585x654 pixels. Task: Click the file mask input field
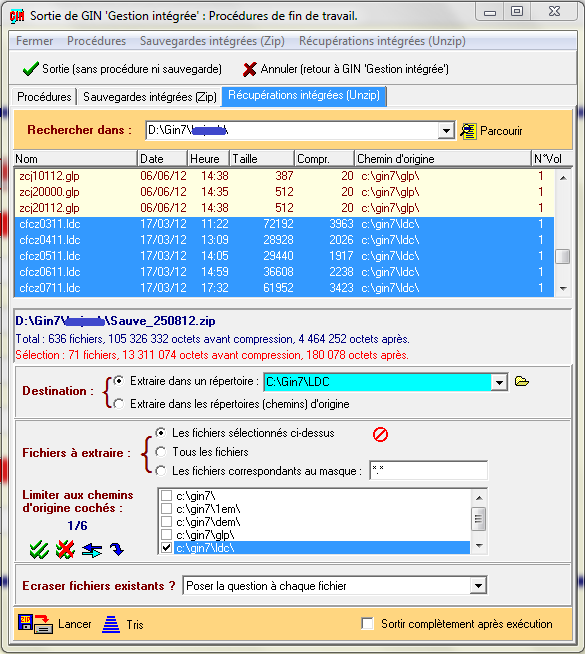[429, 470]
